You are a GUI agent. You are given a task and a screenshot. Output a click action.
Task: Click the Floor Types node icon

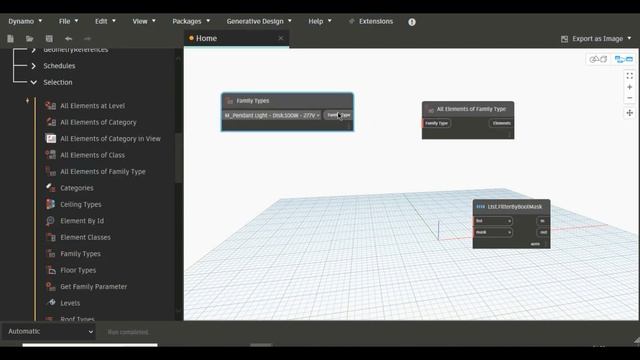coord(51,270)
